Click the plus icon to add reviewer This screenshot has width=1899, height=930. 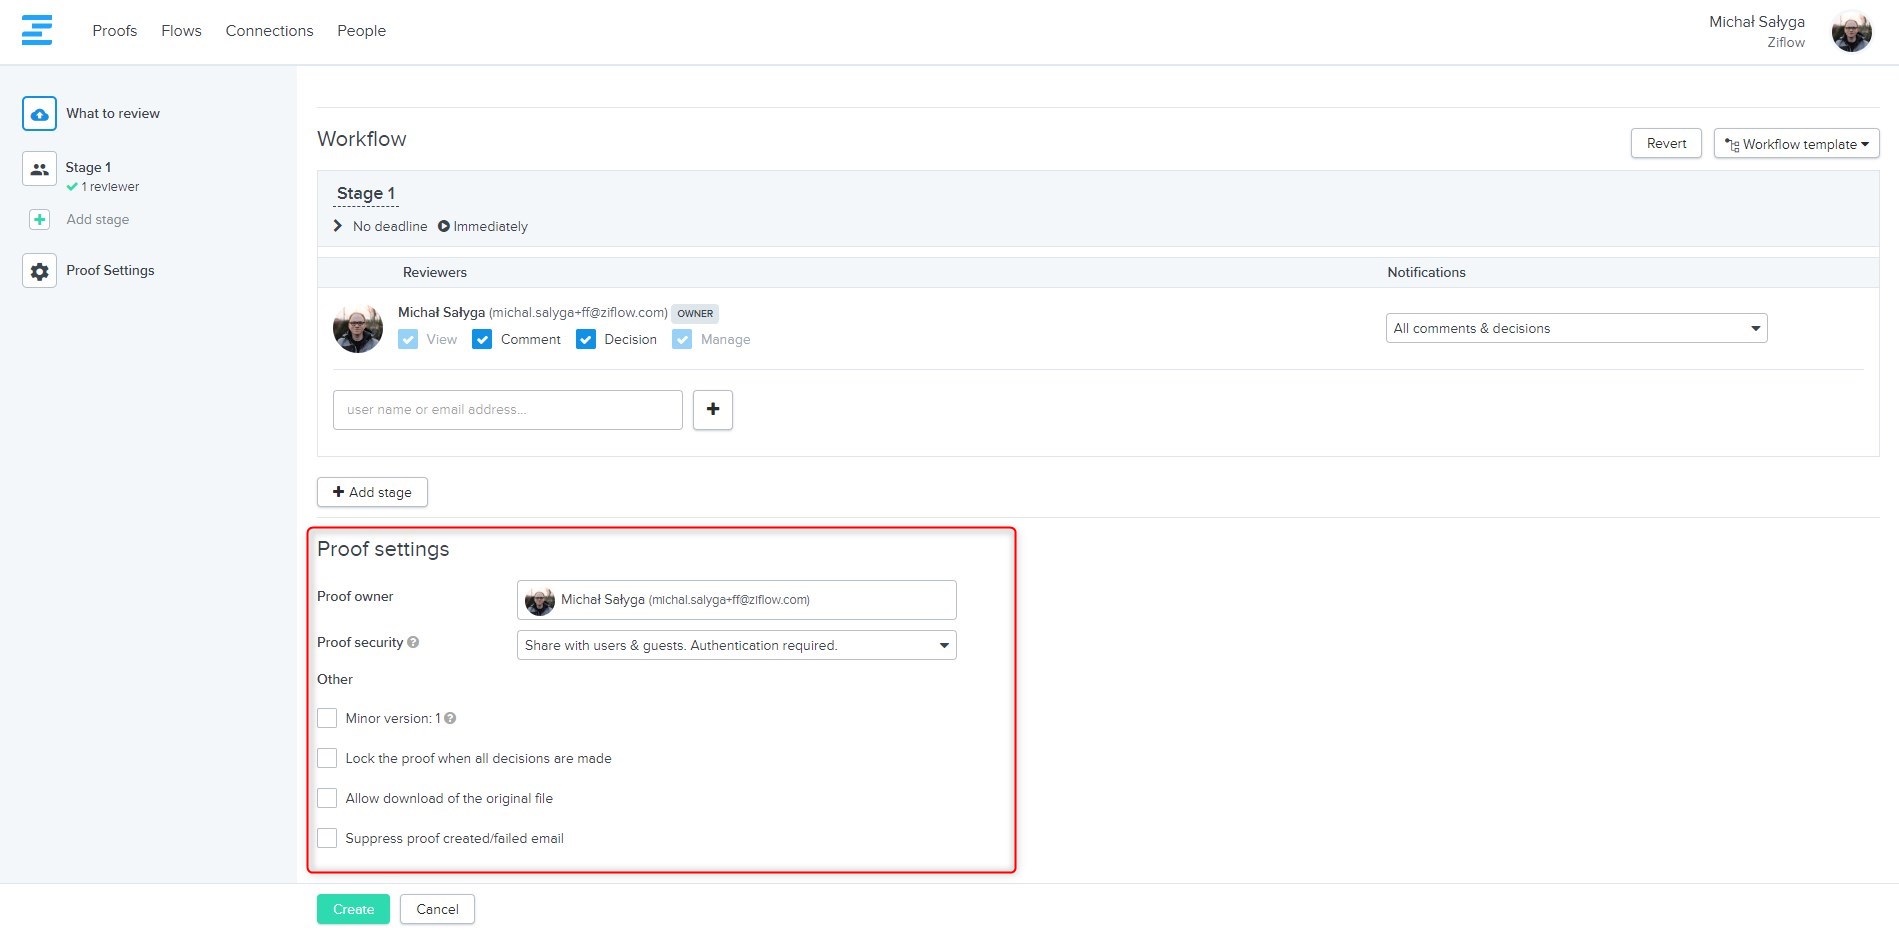click(712, 410)
